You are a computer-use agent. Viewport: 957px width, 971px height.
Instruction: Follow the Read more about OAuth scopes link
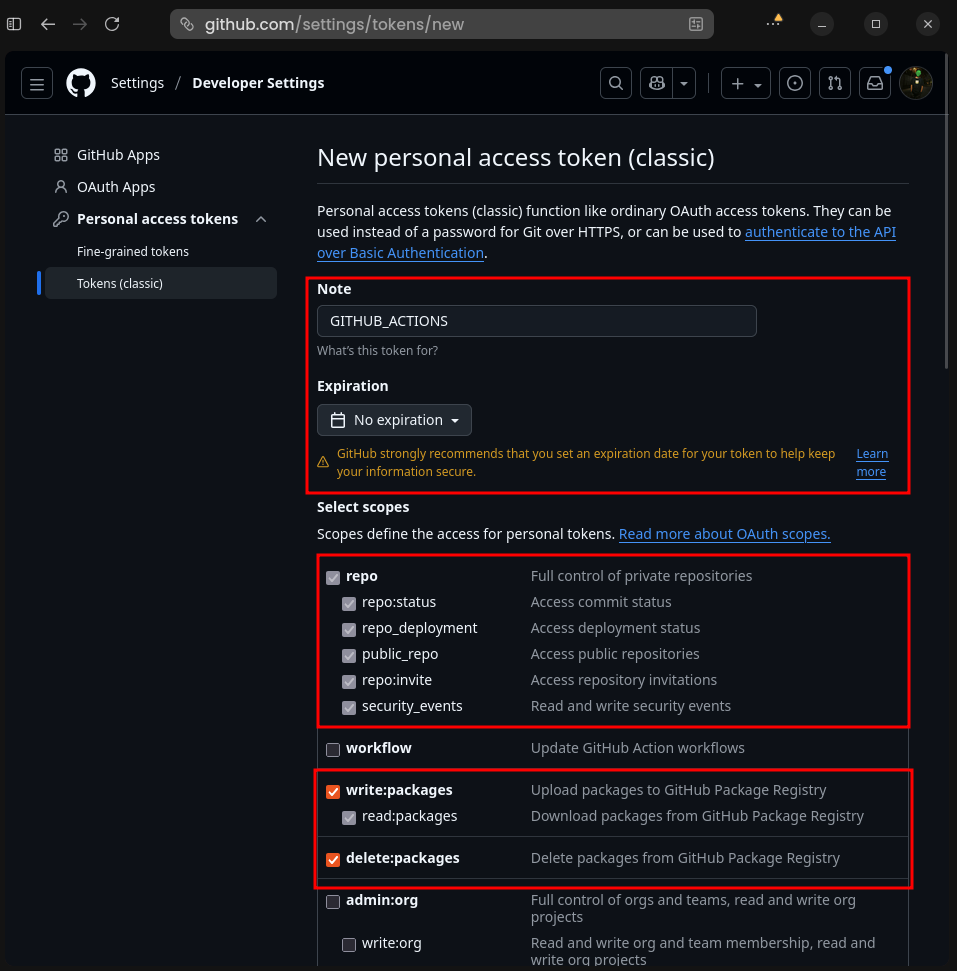724,533
